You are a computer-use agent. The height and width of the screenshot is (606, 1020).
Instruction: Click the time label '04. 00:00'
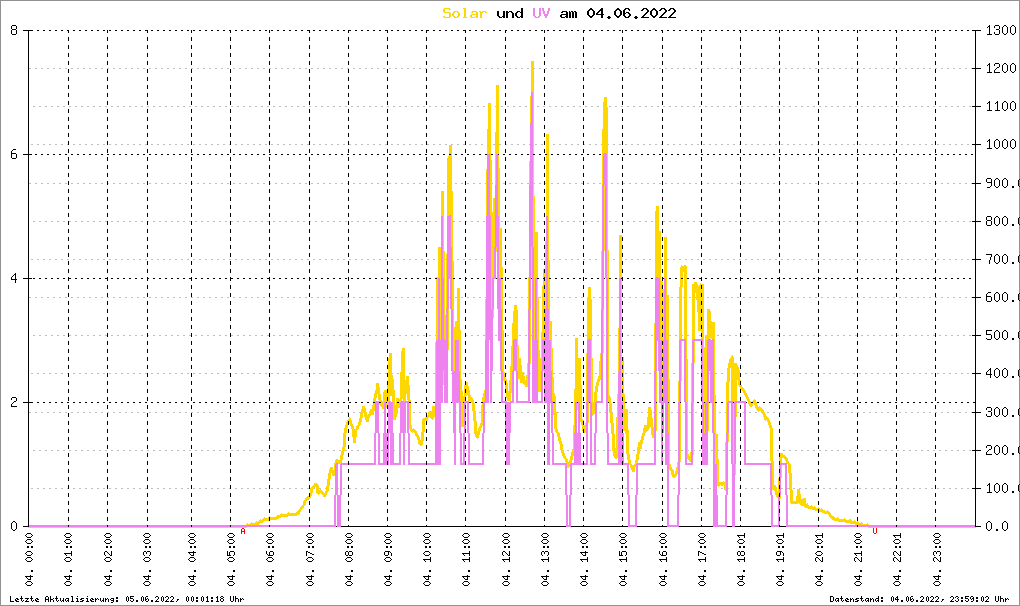(x=29, y=559)
